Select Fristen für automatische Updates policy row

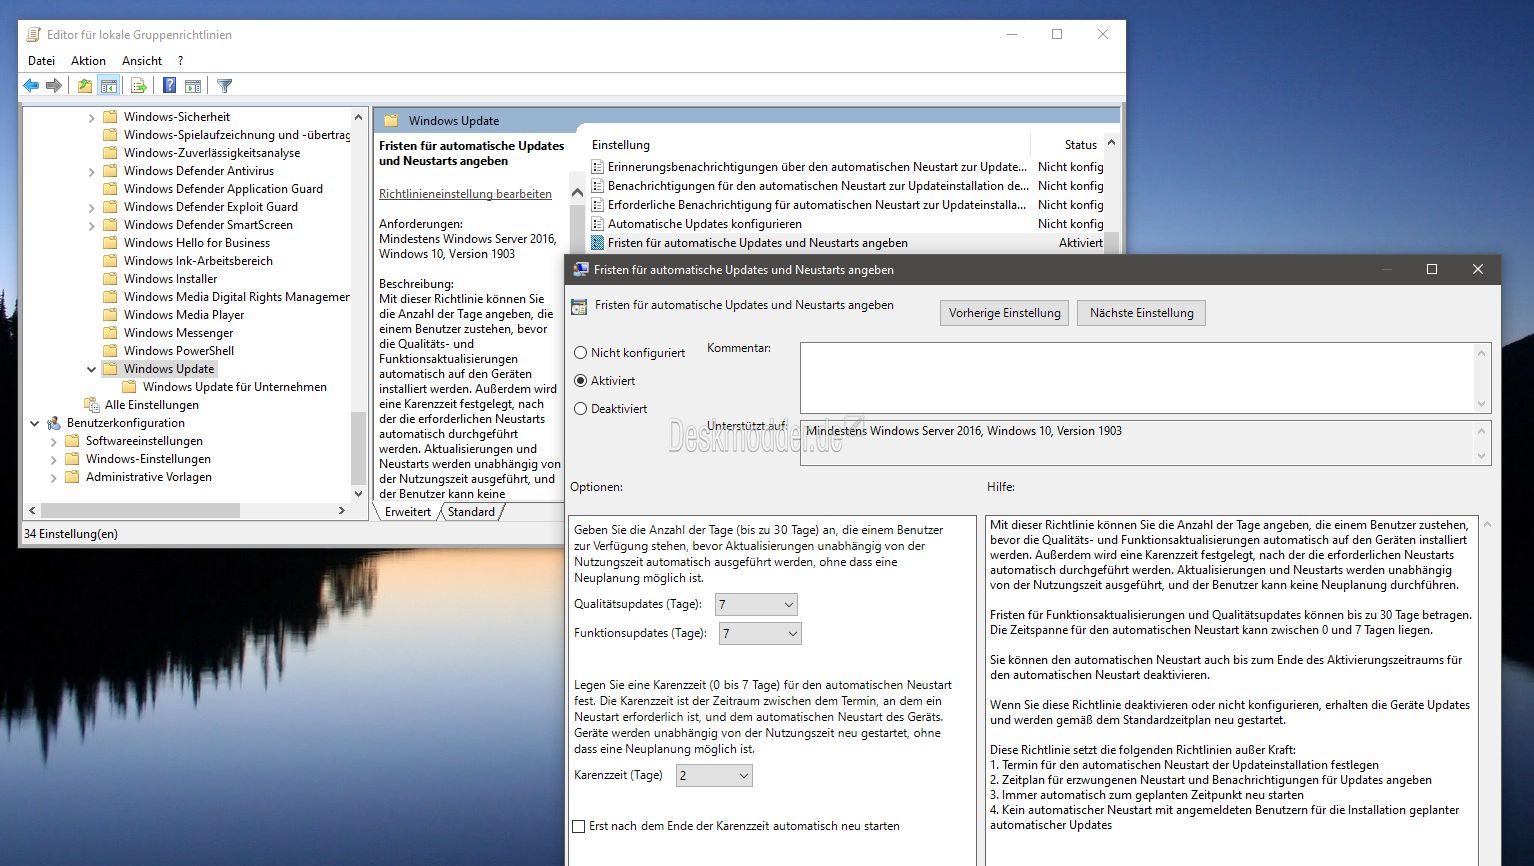[847, 243]
